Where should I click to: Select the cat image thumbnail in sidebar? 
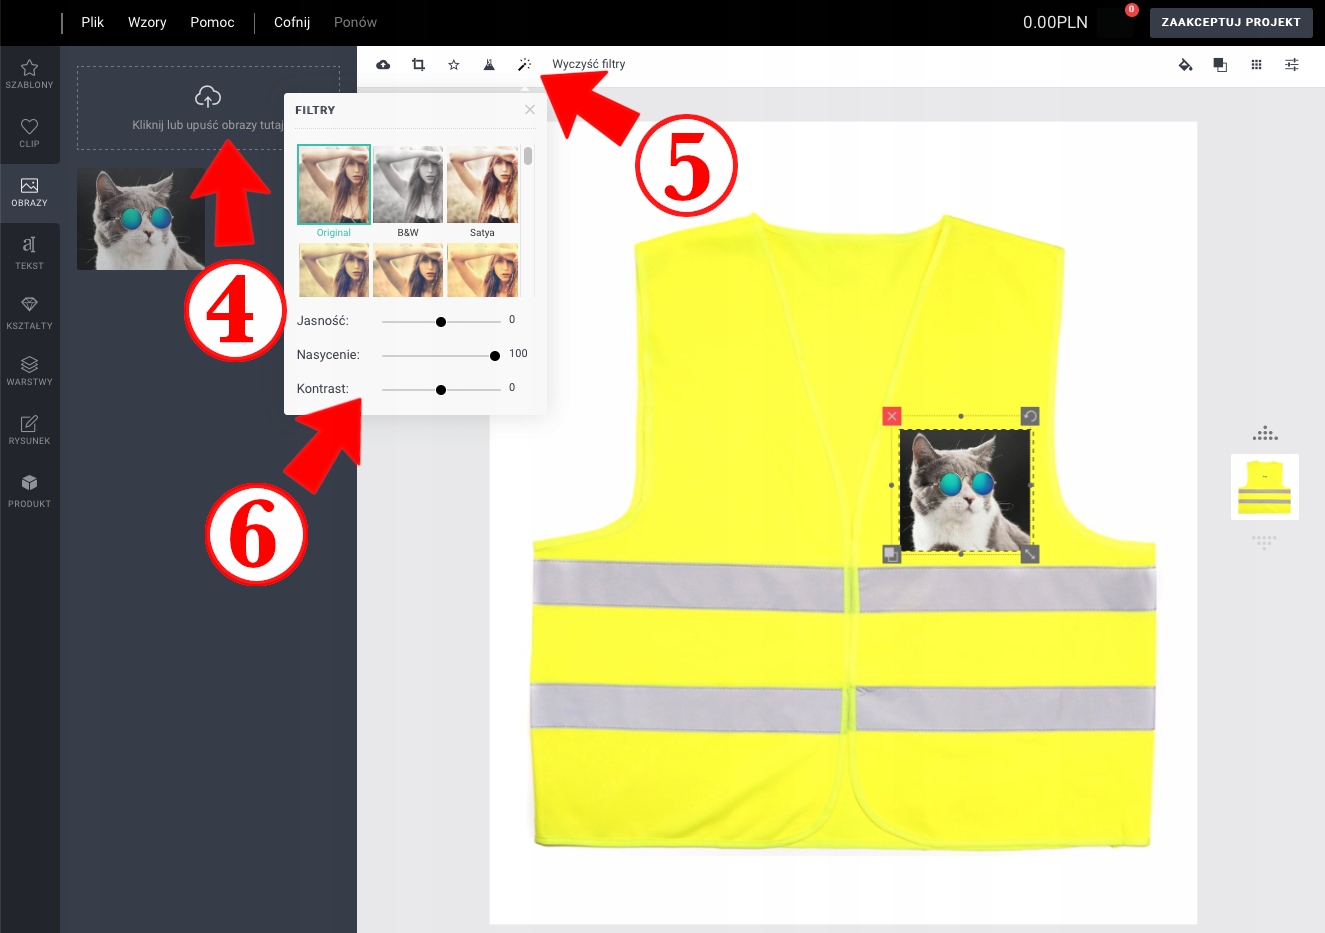click(x=141, y=218)
